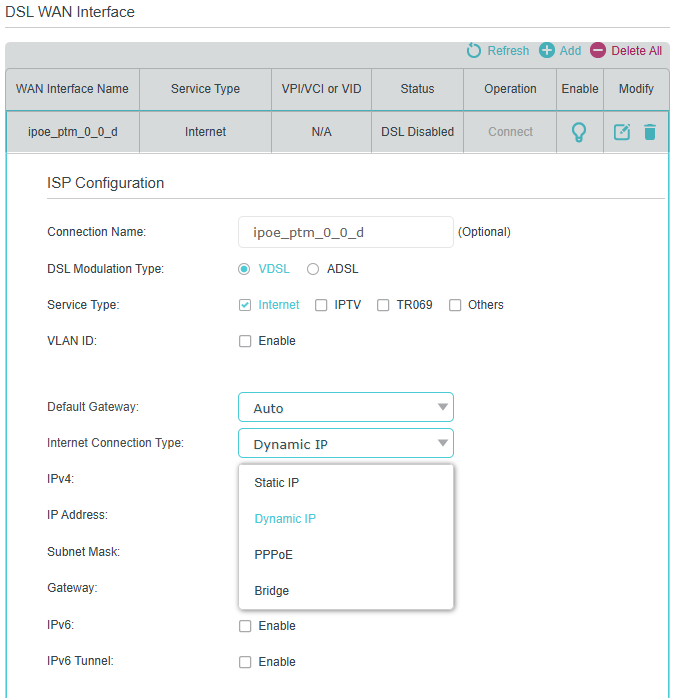Click the red Delete All minus icon
675x698 pixels.
tap(598, 50)
